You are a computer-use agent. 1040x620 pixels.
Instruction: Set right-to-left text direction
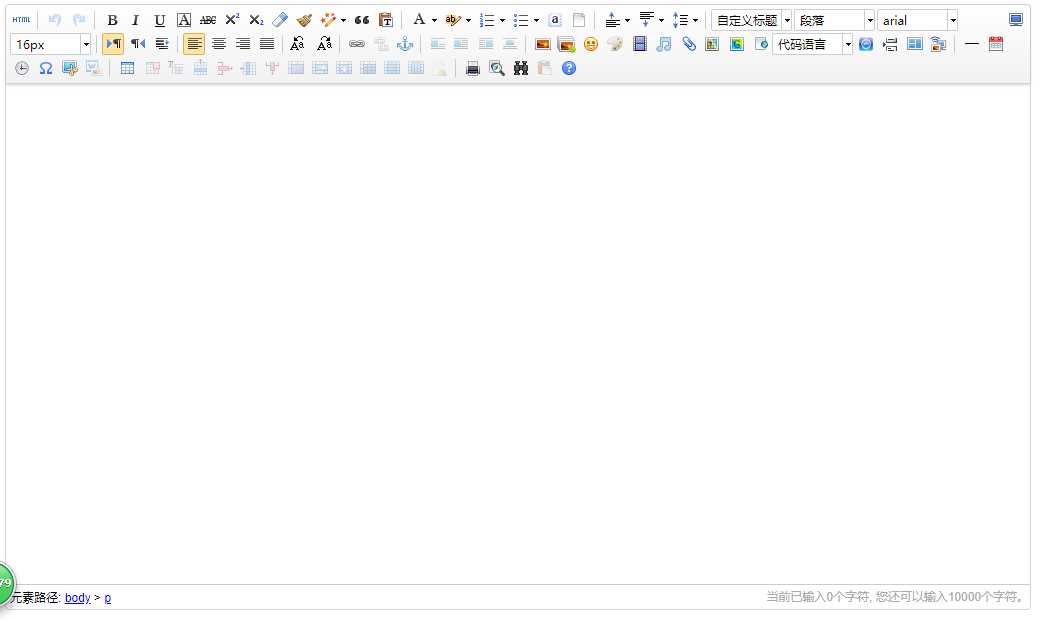click(138, 44)
